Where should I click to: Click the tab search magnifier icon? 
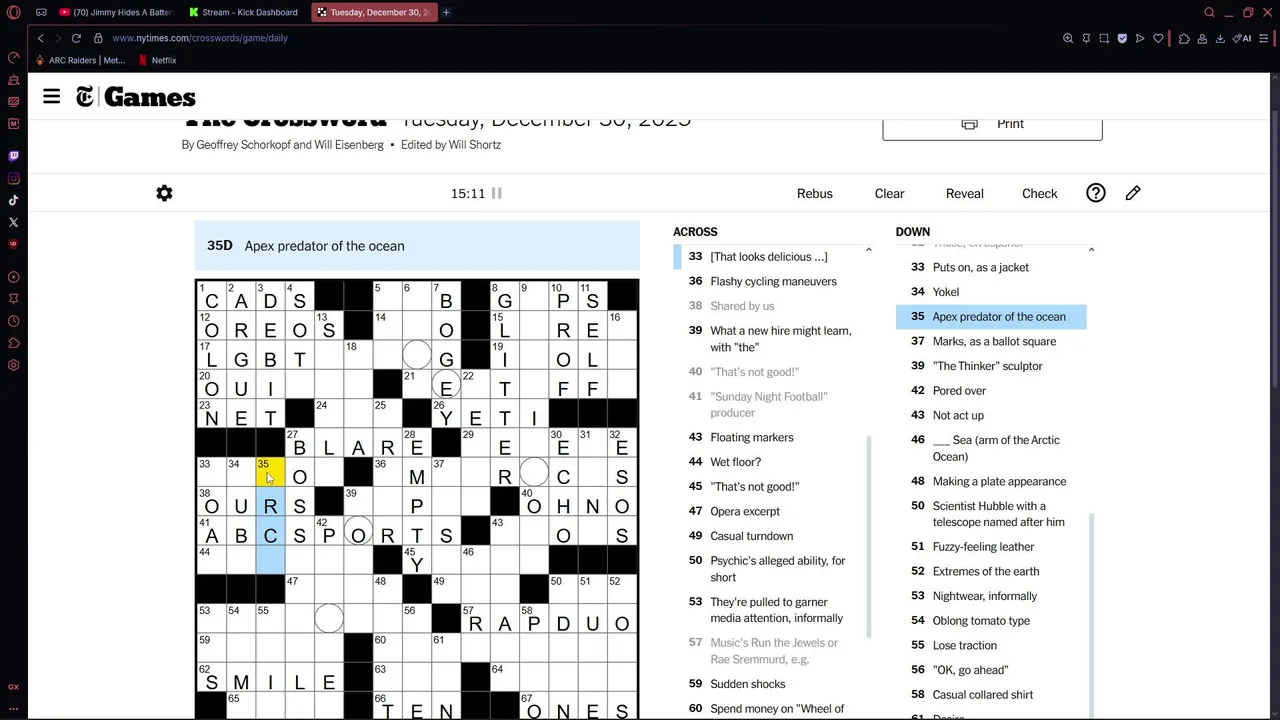[1209, 12]
